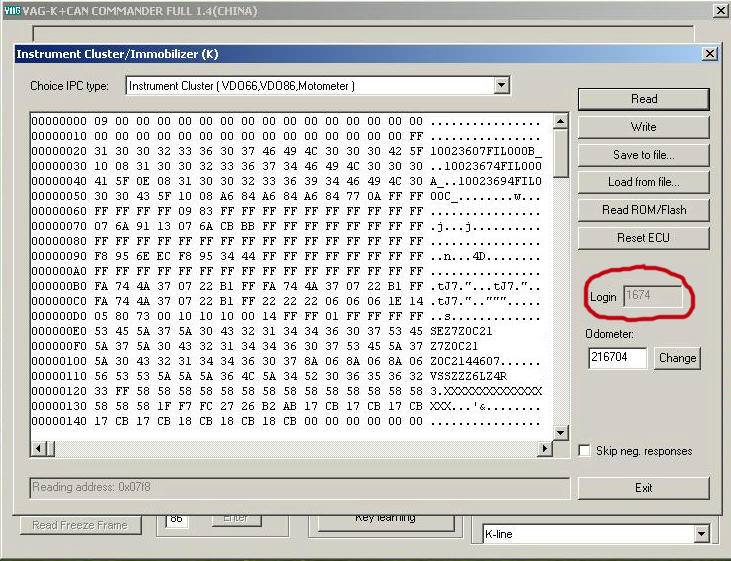The image size is (731, 561).
Task: Click ASCII text VSSZZZ6LZ4R
Action: 468,376
